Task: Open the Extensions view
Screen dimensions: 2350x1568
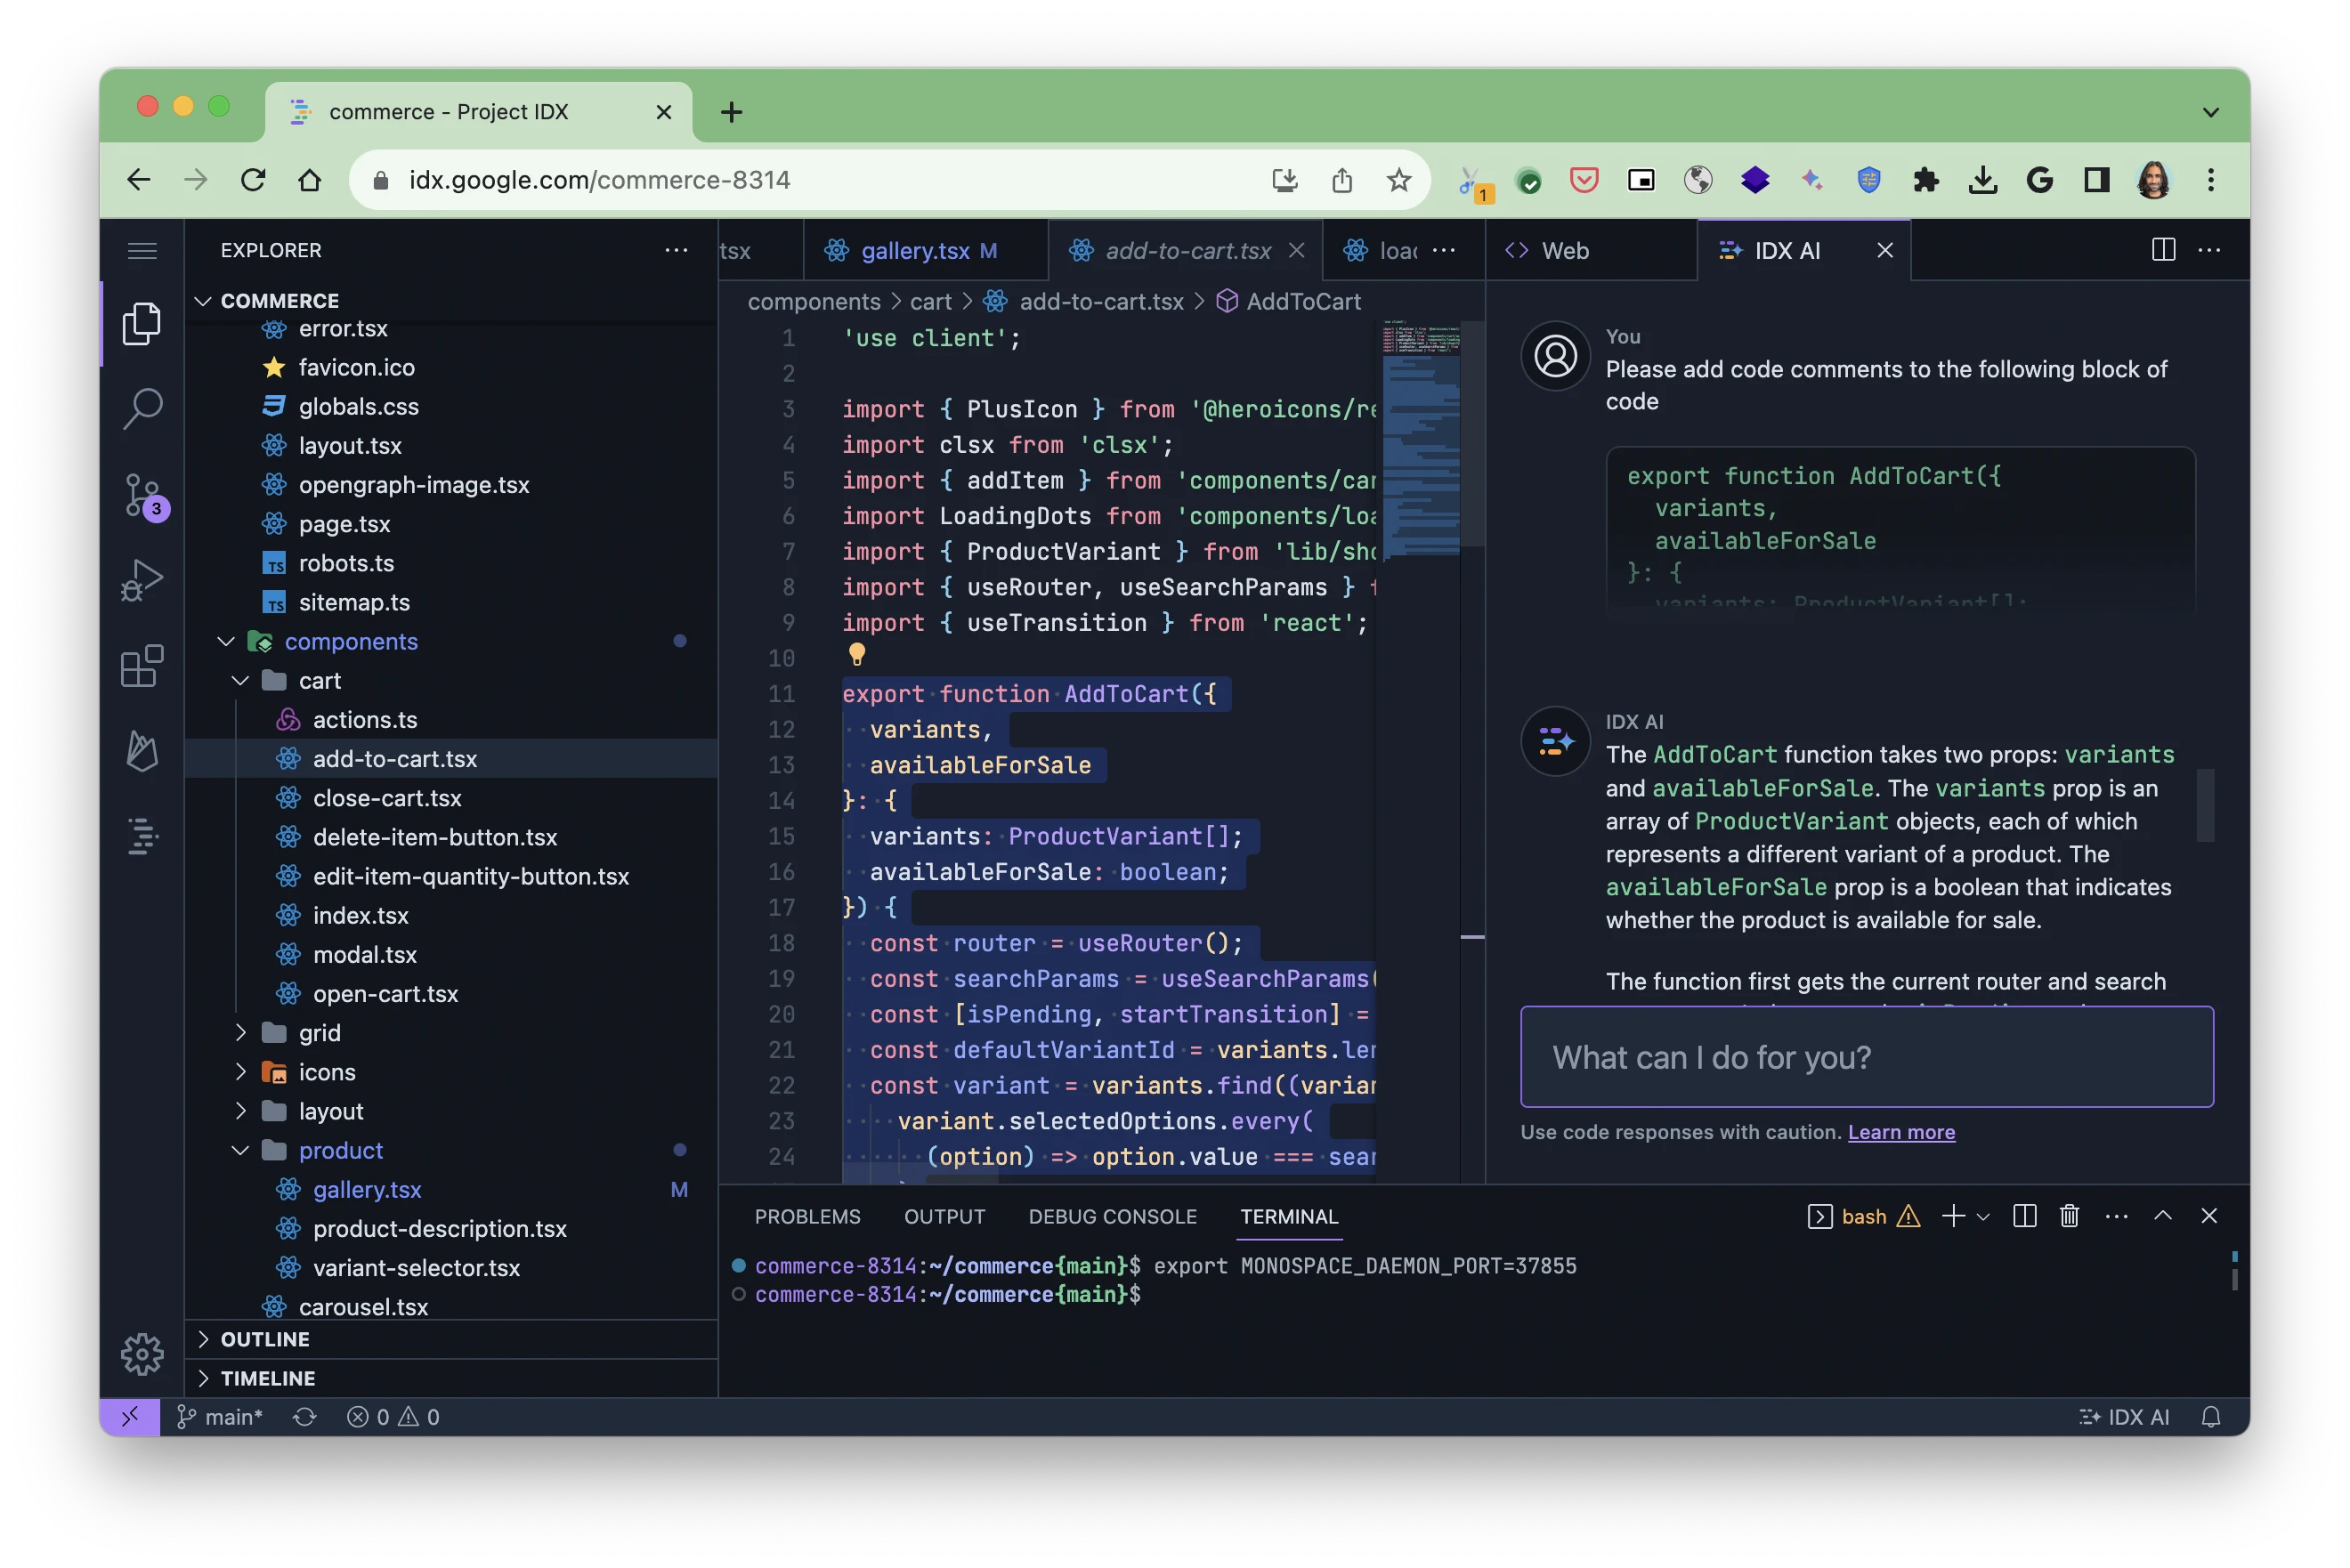Action: 142,666
